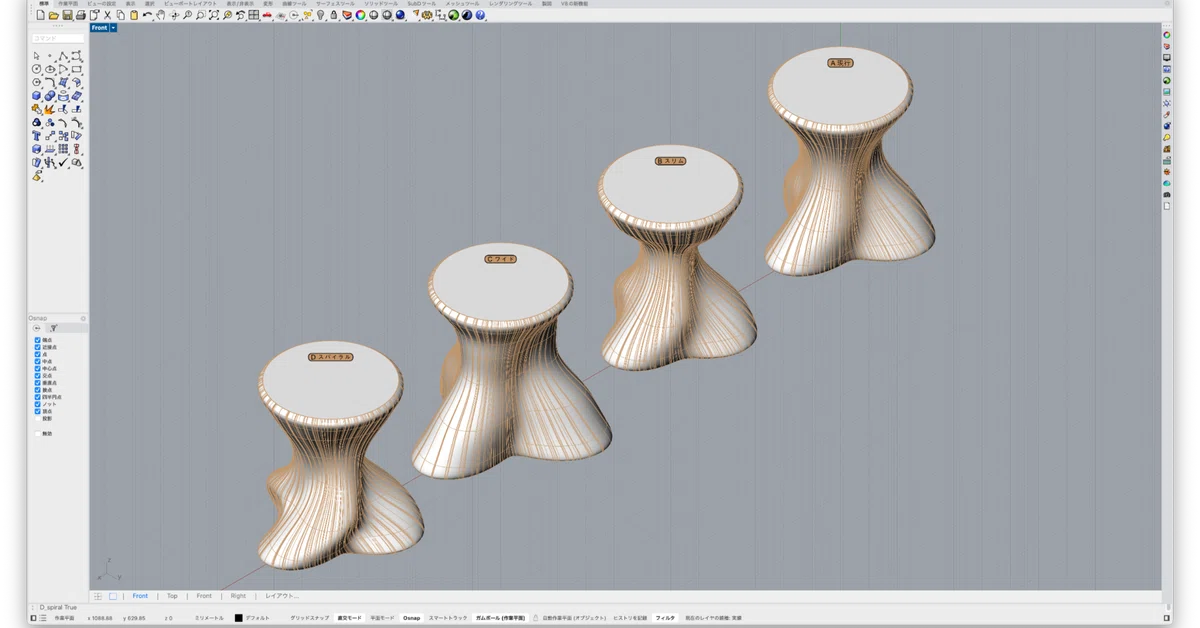Select the arrow pointer tool in sidebar

[36, 56]
